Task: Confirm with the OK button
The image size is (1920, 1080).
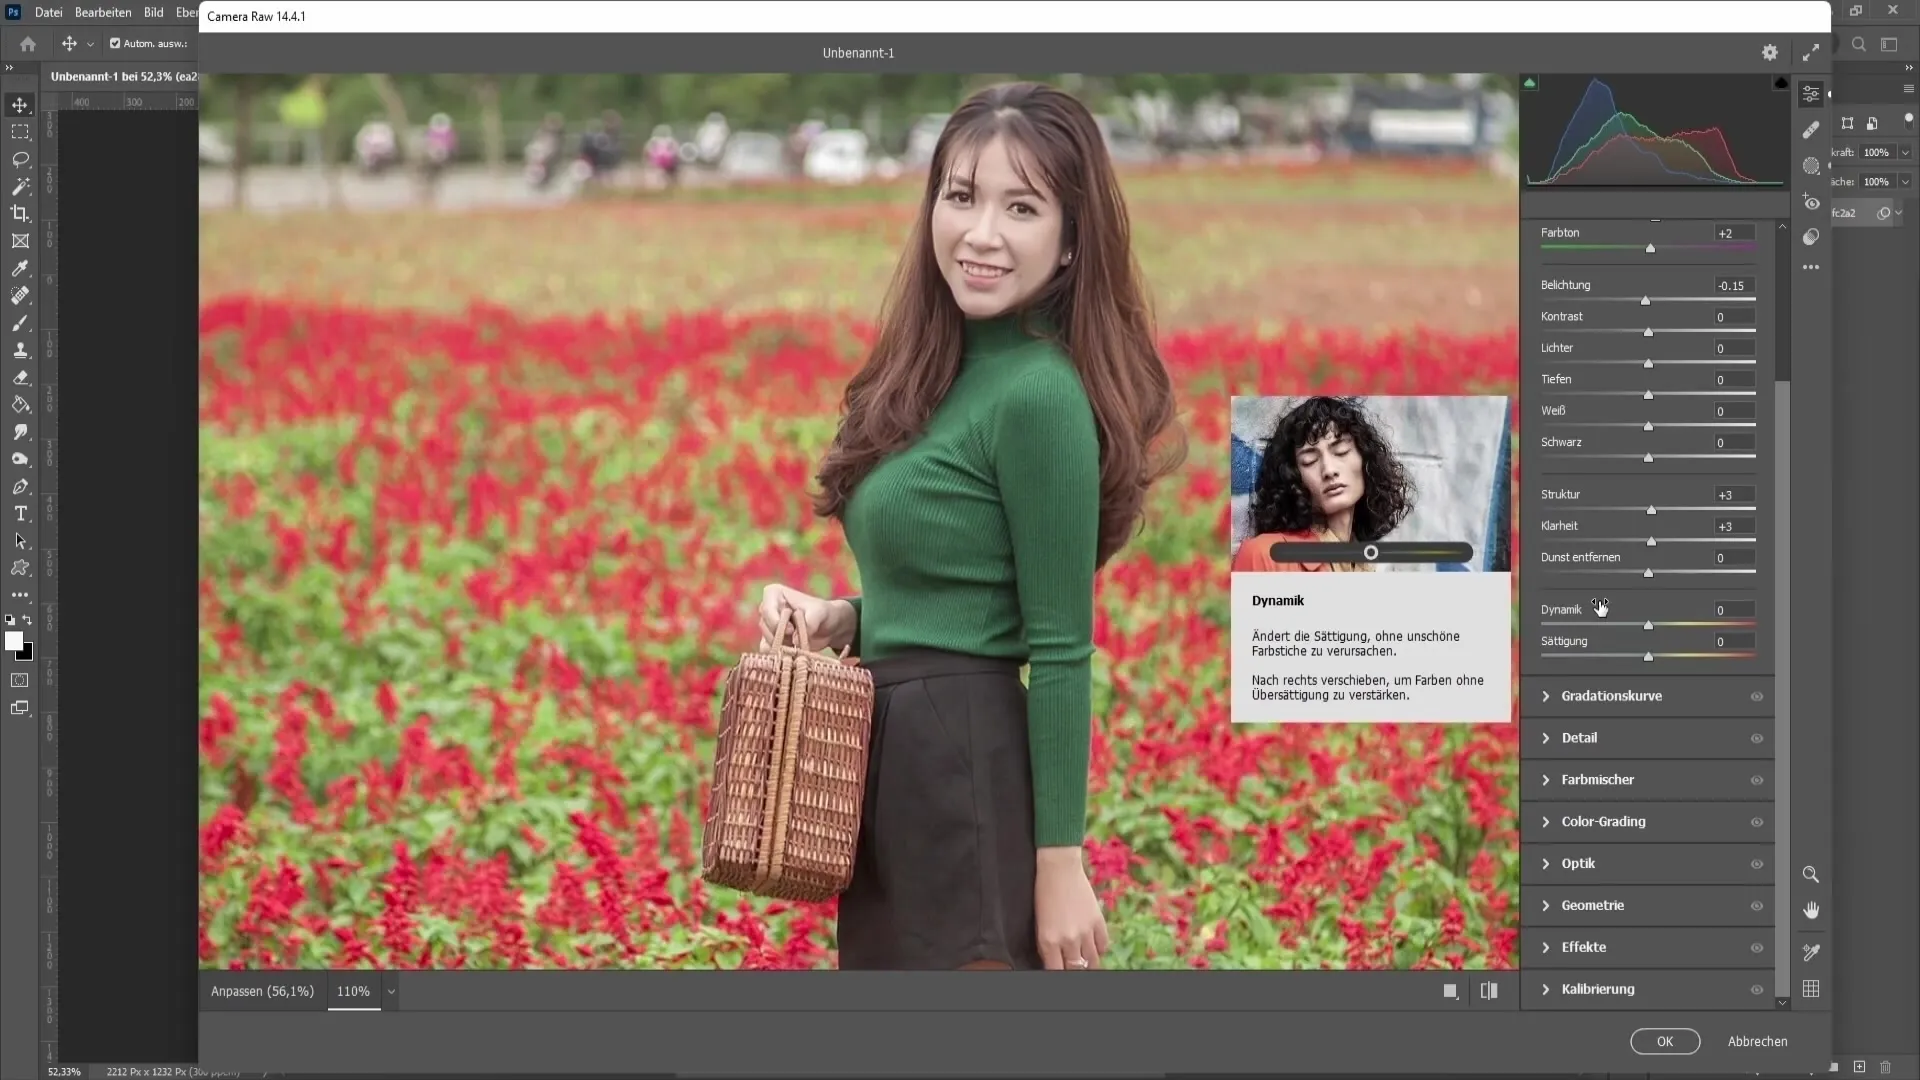Action: [1665, 1042]
